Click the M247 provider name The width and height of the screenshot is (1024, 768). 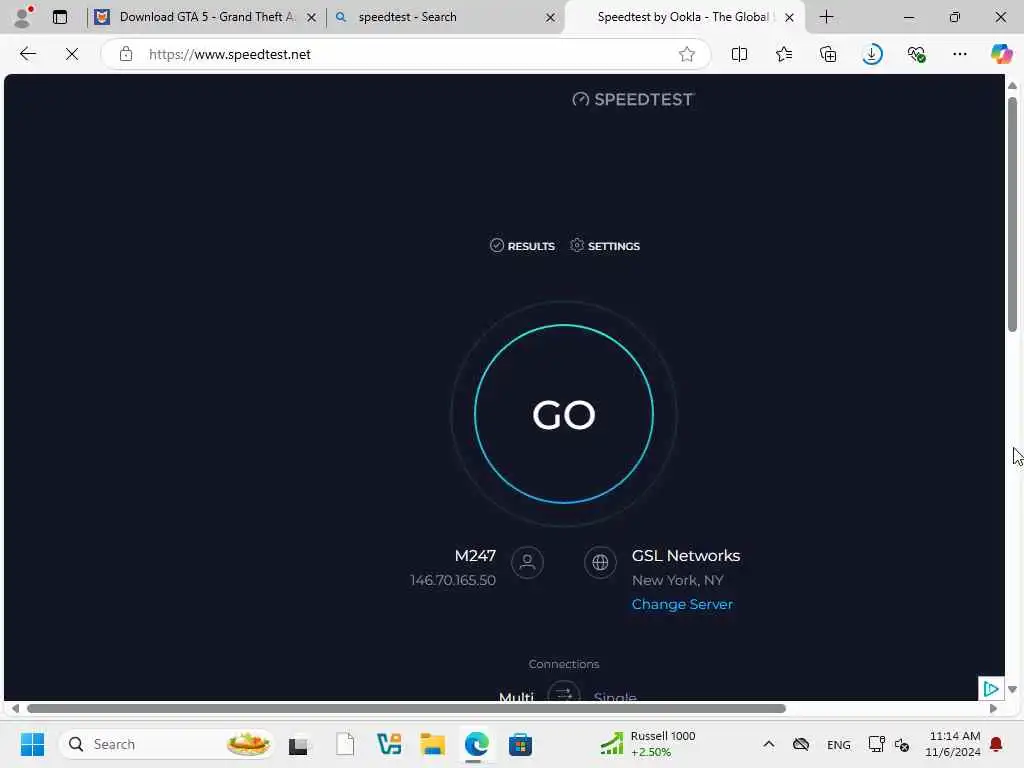pos(475,555)
